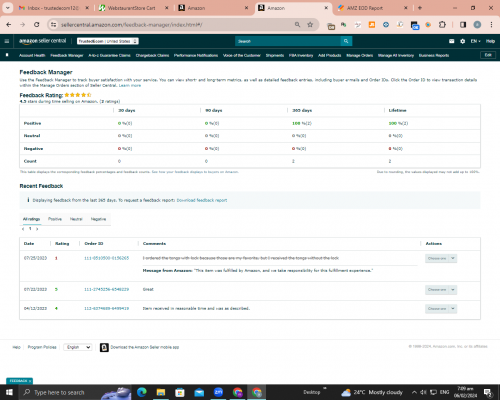
Task: Click the Program Policies footer link
Action: pos(42,347)
